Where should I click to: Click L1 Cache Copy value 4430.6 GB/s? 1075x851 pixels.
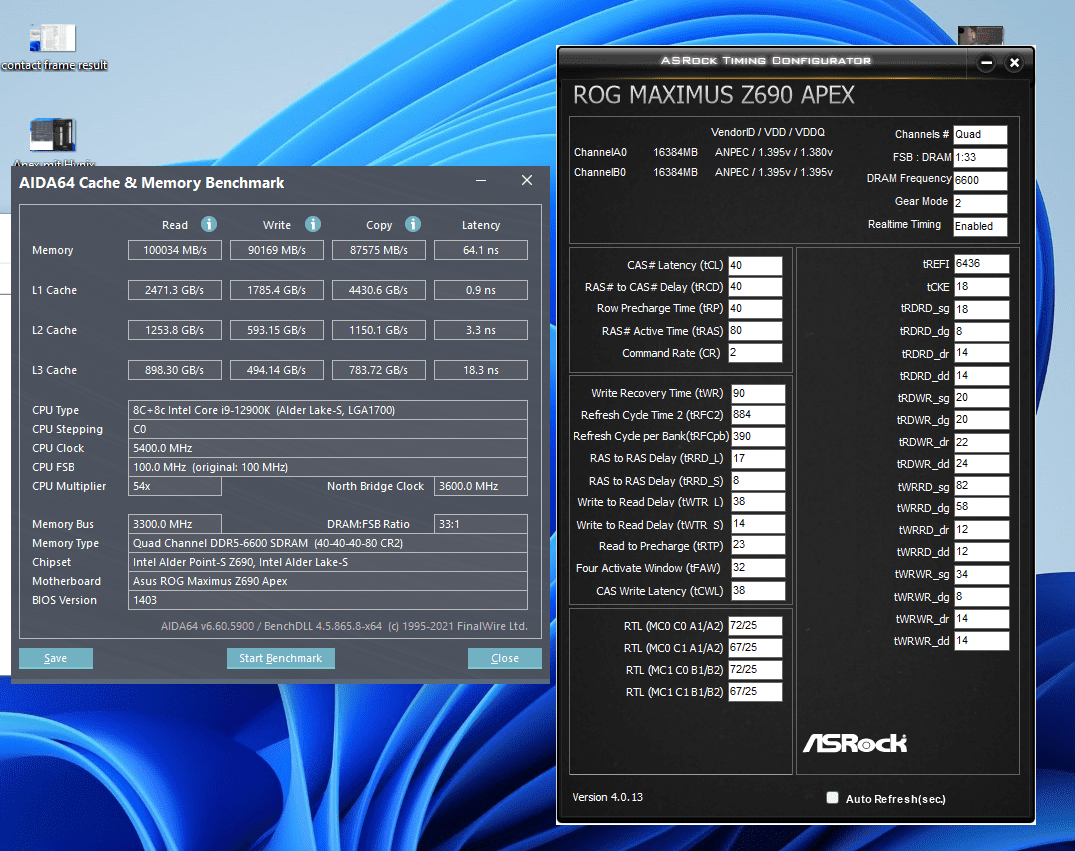378,290
